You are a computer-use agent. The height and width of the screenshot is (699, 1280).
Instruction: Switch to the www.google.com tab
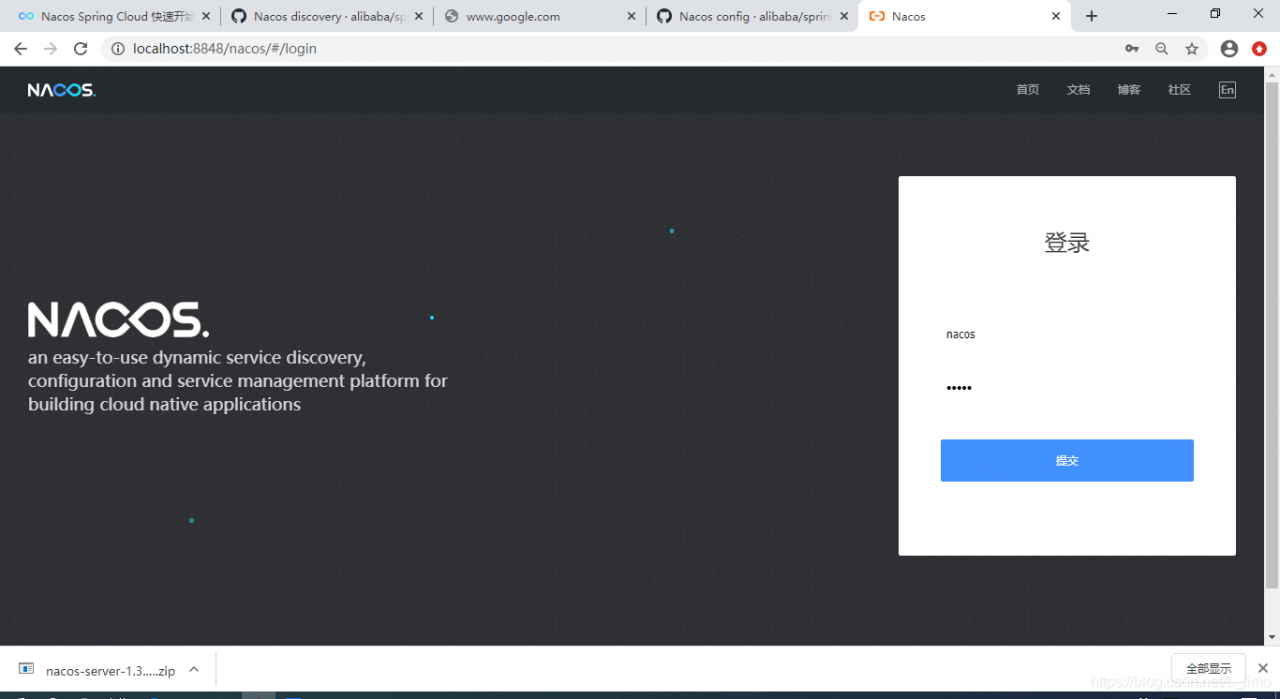coord(540,16)
